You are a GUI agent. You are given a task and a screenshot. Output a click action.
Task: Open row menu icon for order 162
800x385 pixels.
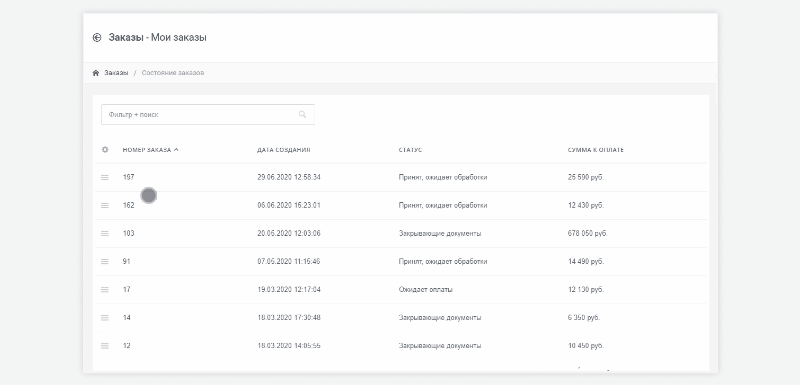point(105,206)
